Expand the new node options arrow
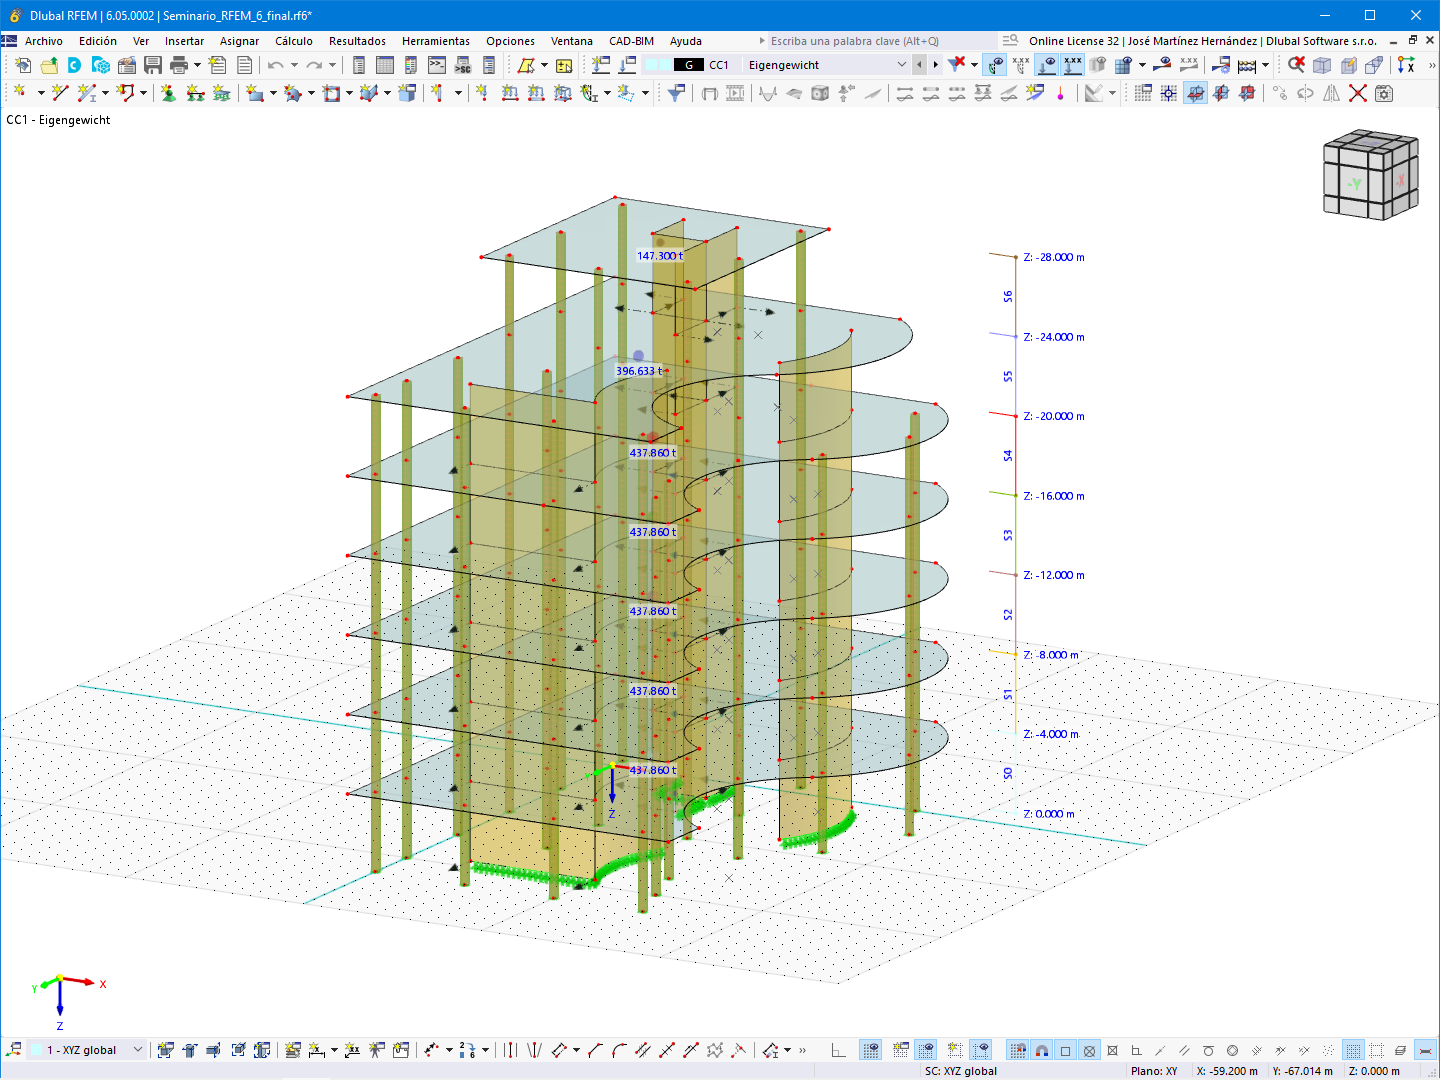This screenshot has width=1440, height=1080. click(x=40, y=93)
